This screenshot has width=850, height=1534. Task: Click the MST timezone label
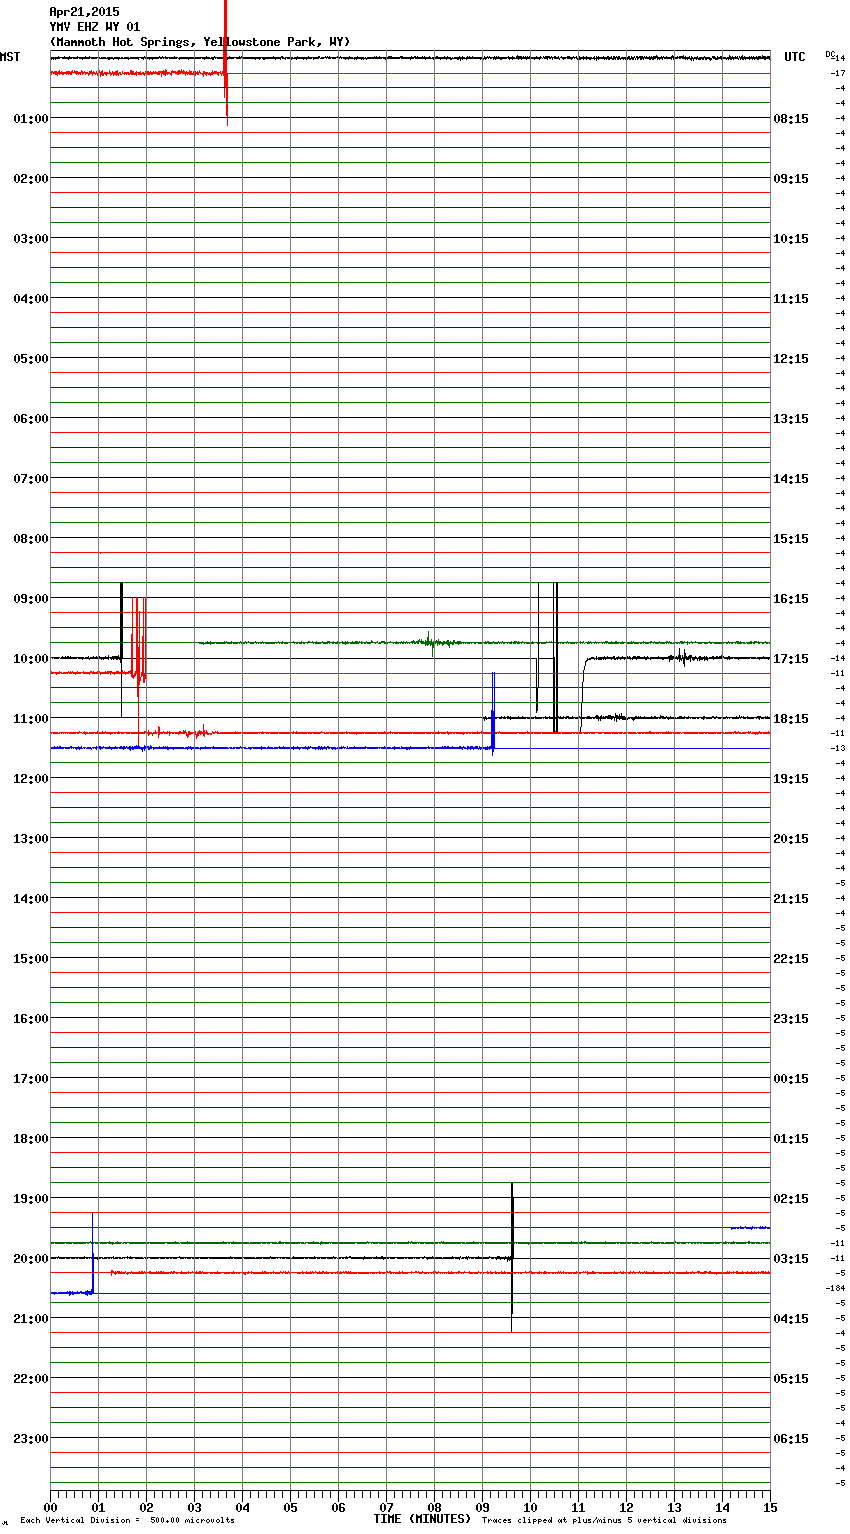click(10, 57)
